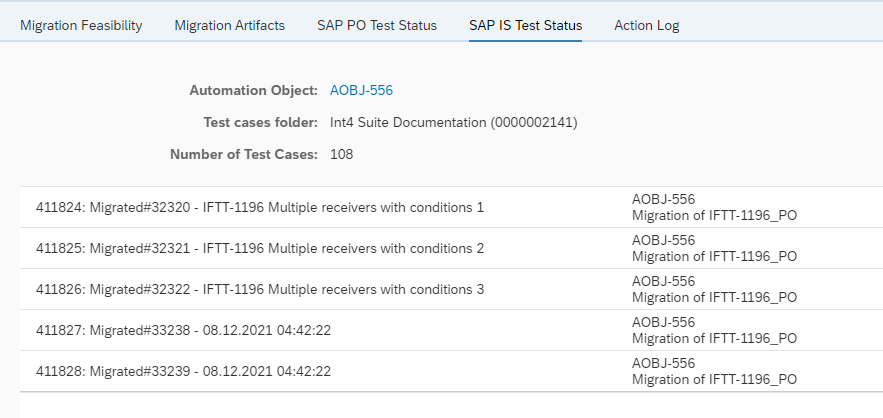Screen dimensions: 883x418
Task: Click the Int4 Suite Documentation folder value
Action: tap(453, 122)
